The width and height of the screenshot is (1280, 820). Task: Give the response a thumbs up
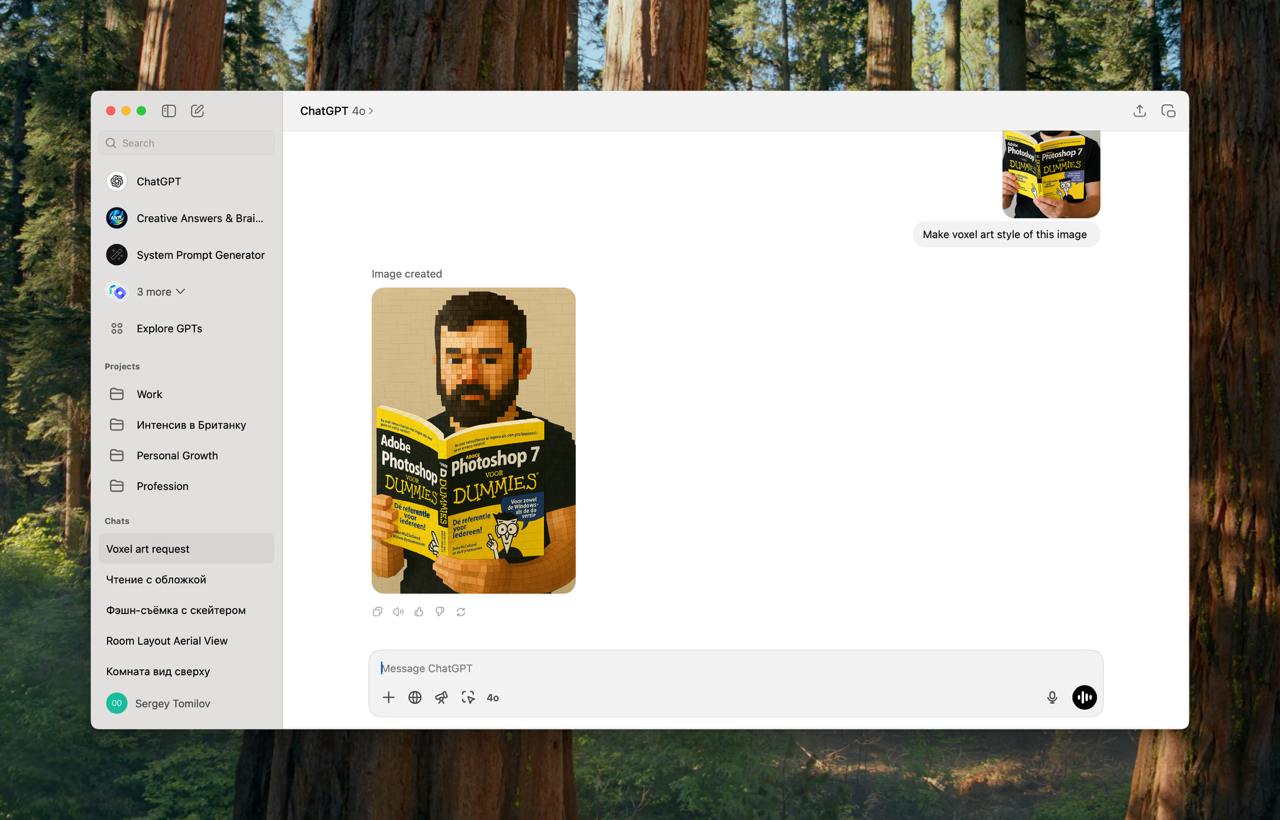(419, 612)
